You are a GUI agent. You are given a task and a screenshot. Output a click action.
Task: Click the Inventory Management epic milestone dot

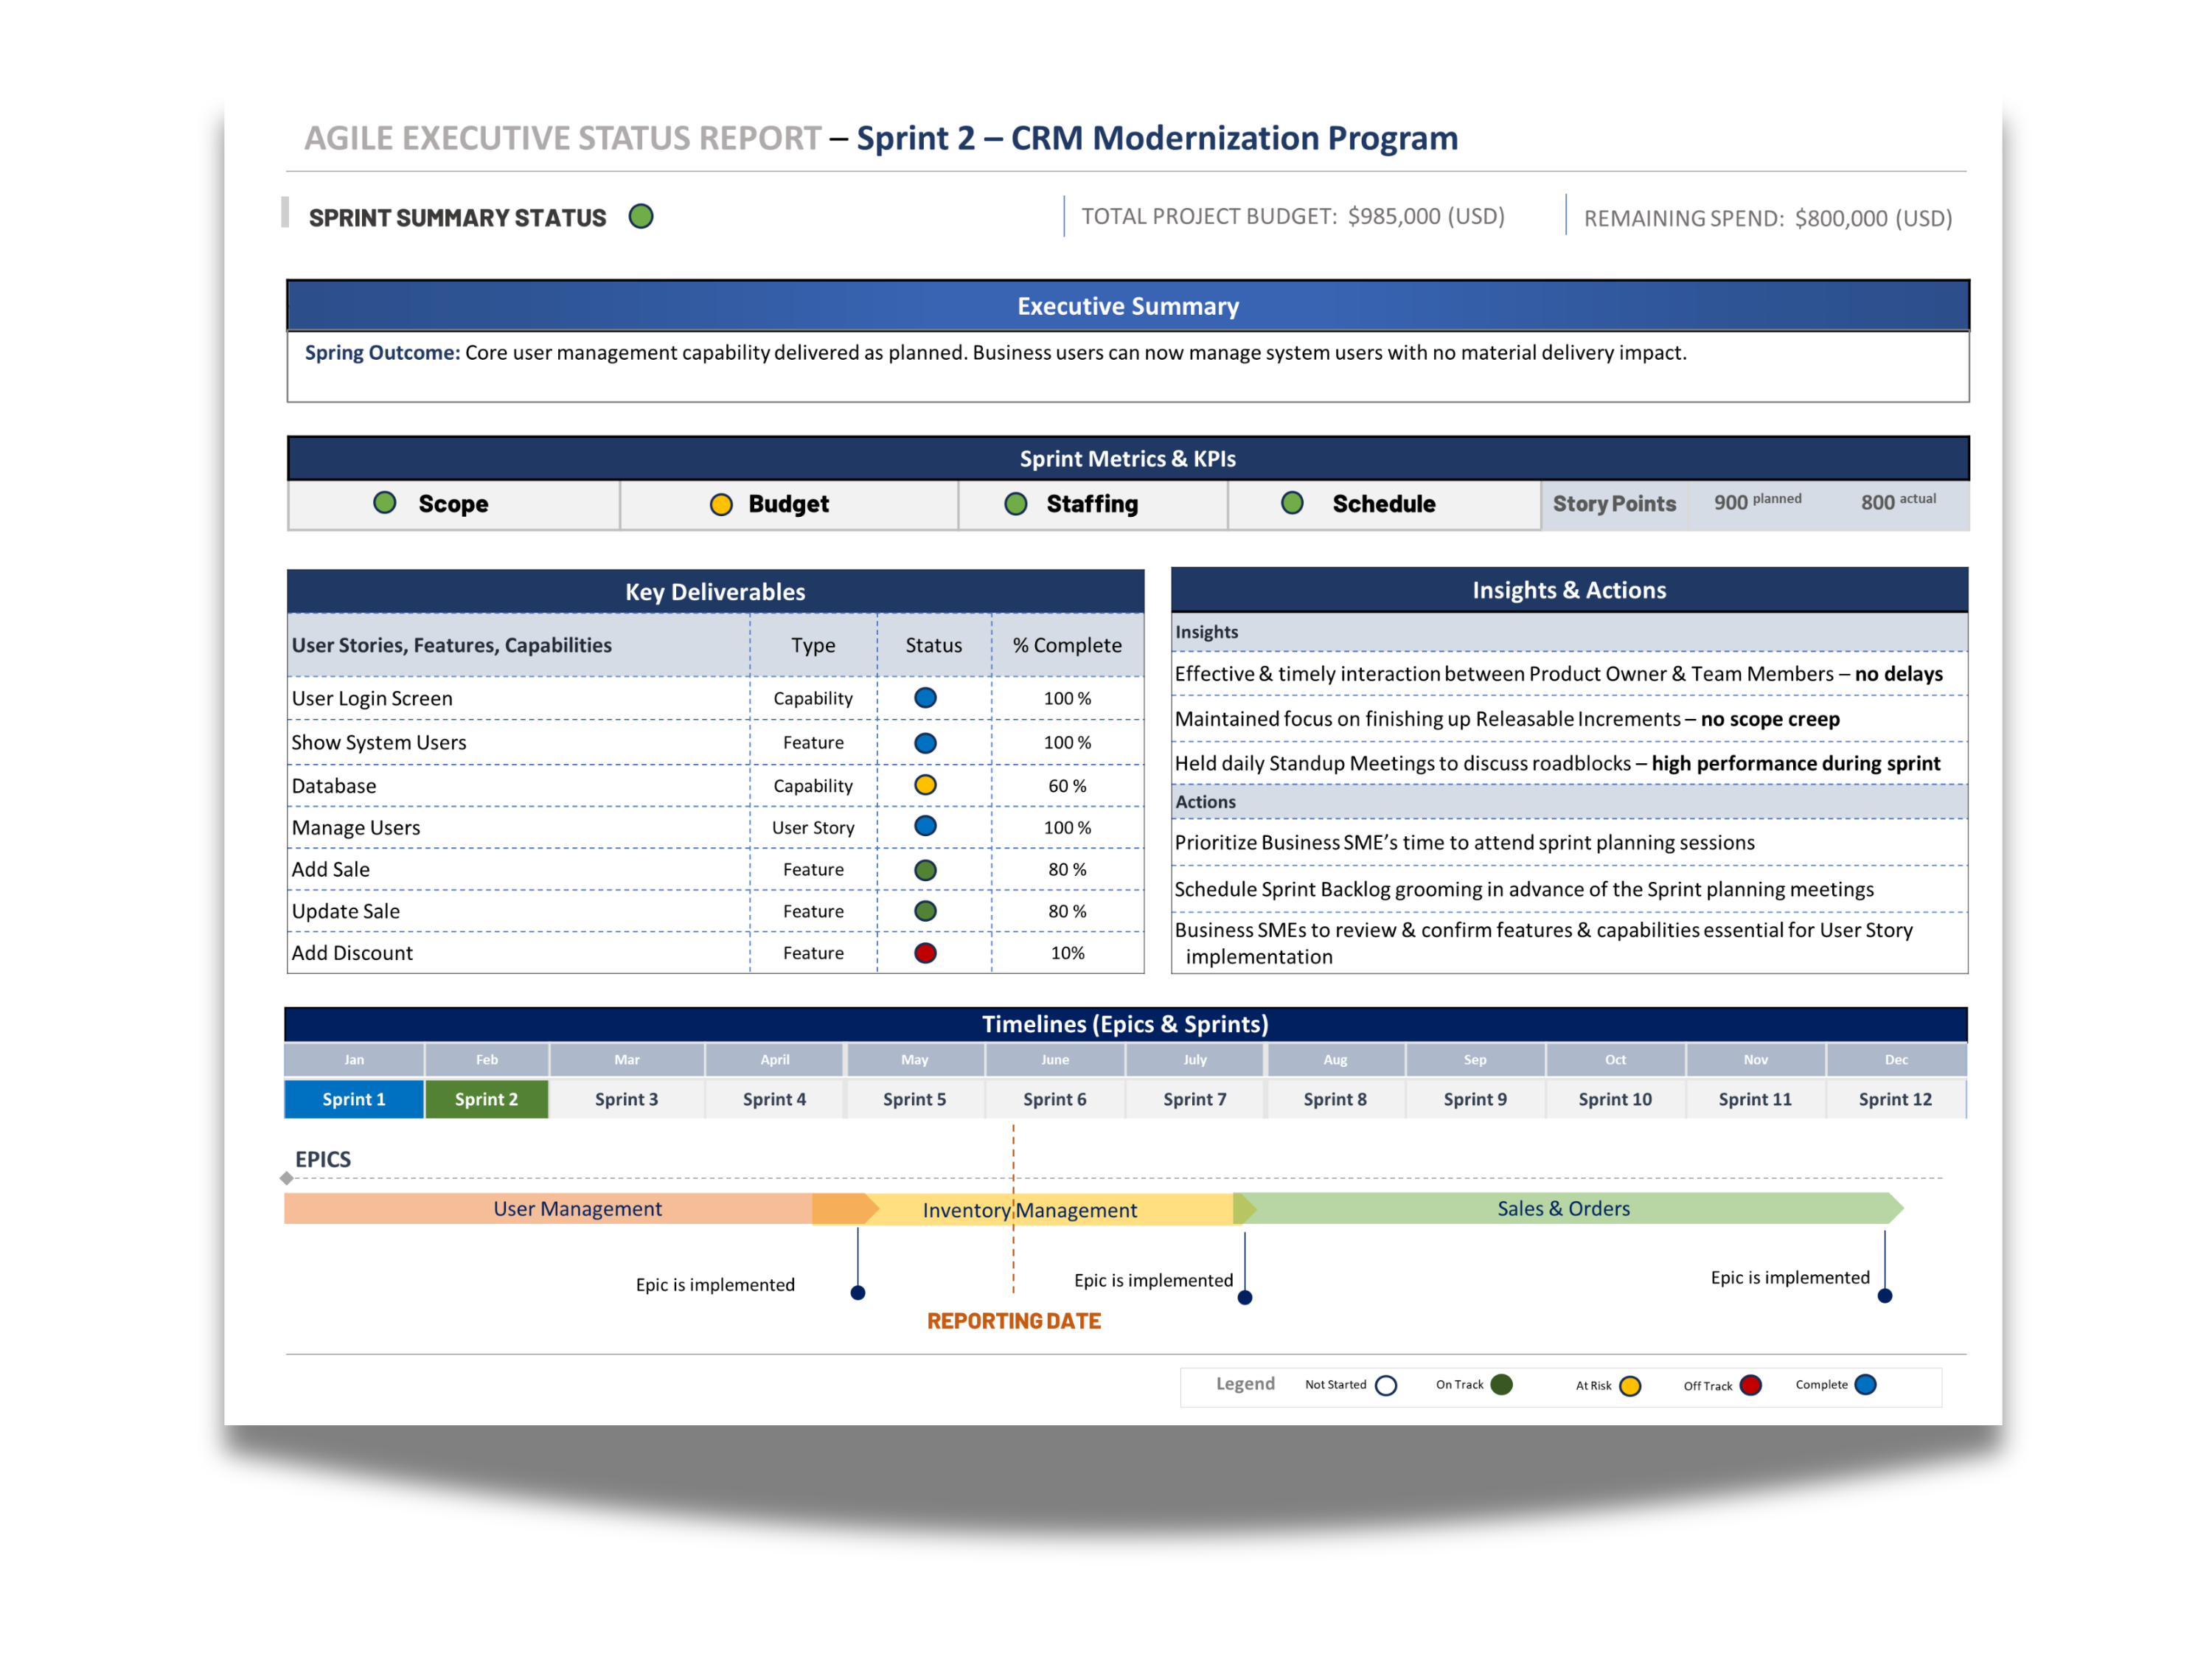click(x=1245, y=1298)
